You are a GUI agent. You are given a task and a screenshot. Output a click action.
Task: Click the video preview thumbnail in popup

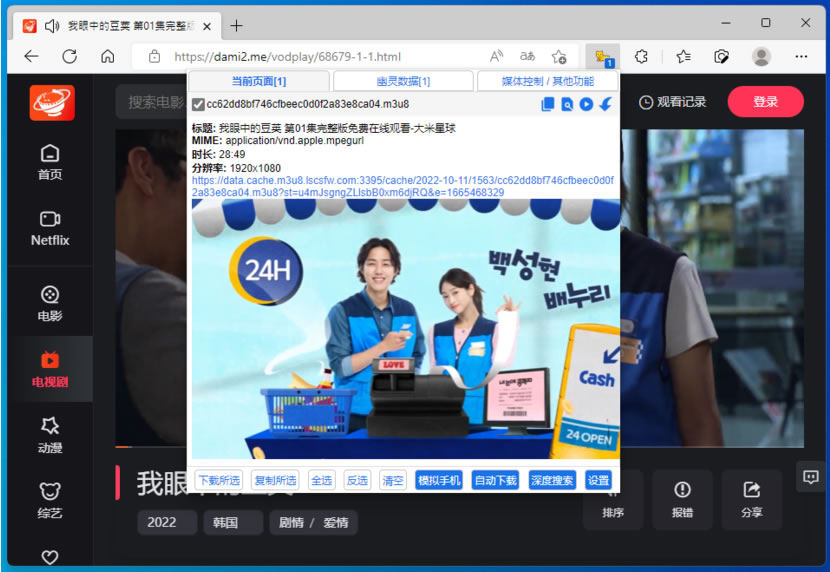pos(405,329)
